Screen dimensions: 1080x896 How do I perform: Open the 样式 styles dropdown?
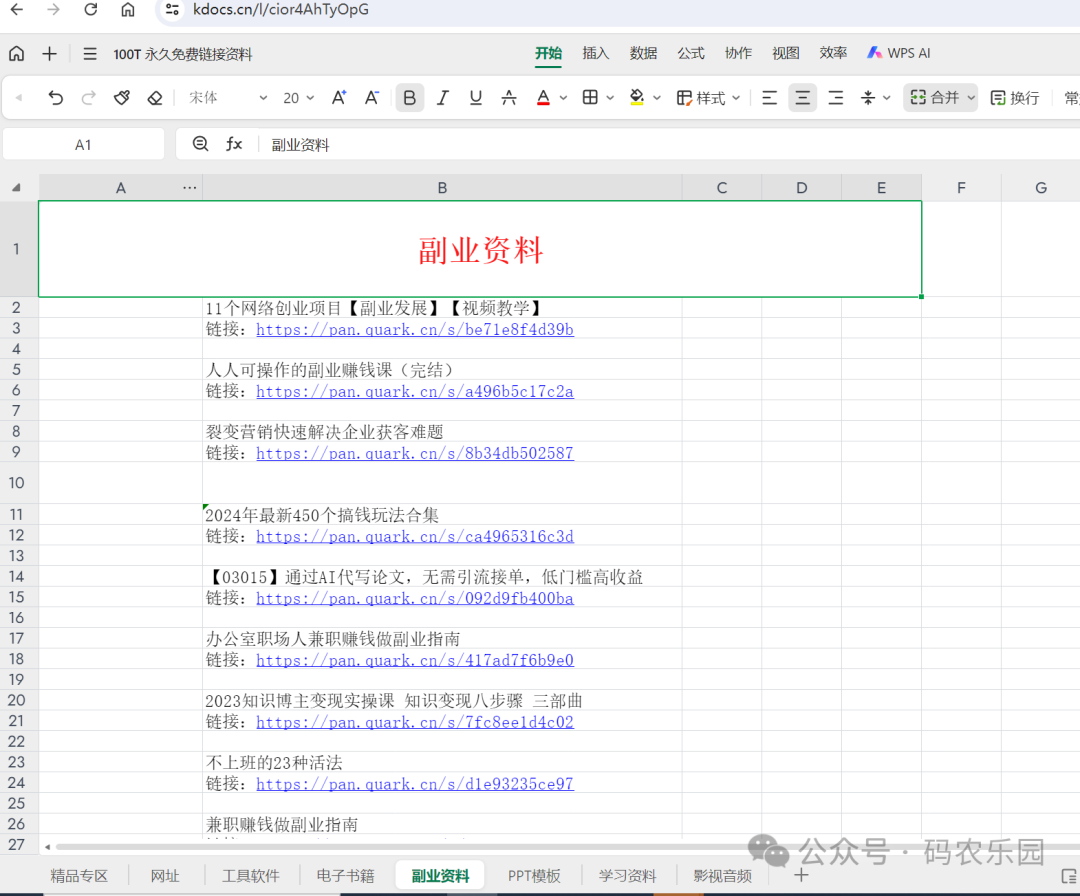coord(708,98)
